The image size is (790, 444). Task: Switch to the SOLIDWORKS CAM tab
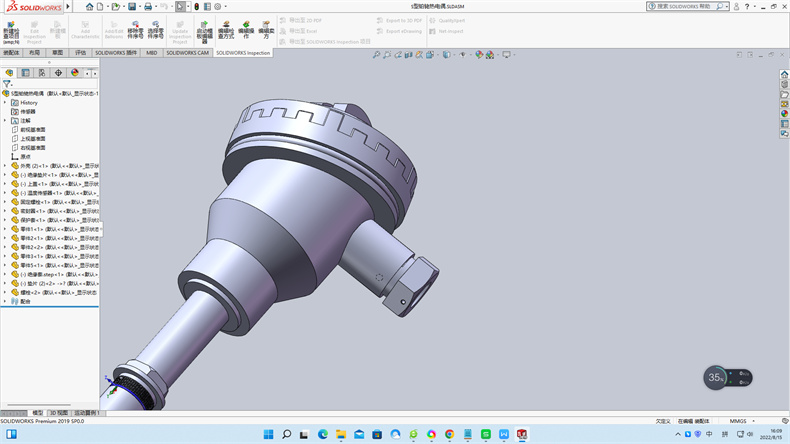[x=187, y=53]
